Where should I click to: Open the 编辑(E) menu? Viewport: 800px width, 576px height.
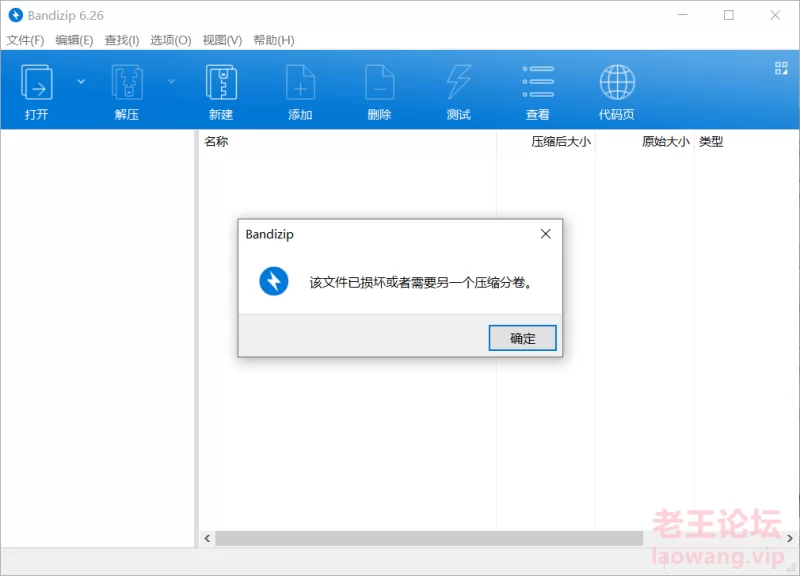click(74, 40)
